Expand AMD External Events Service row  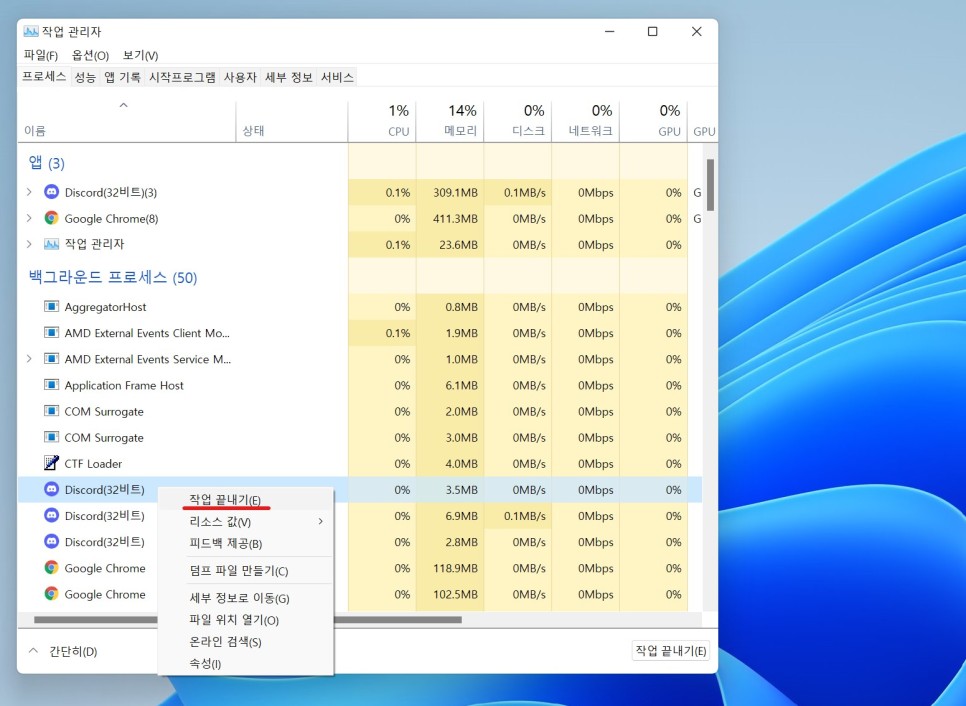(x=29, y=359)
